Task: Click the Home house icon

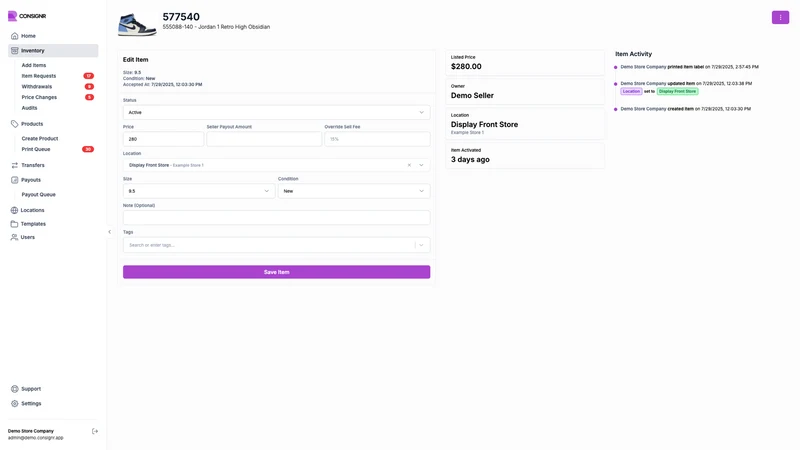Action: click(x=14, y=36)
